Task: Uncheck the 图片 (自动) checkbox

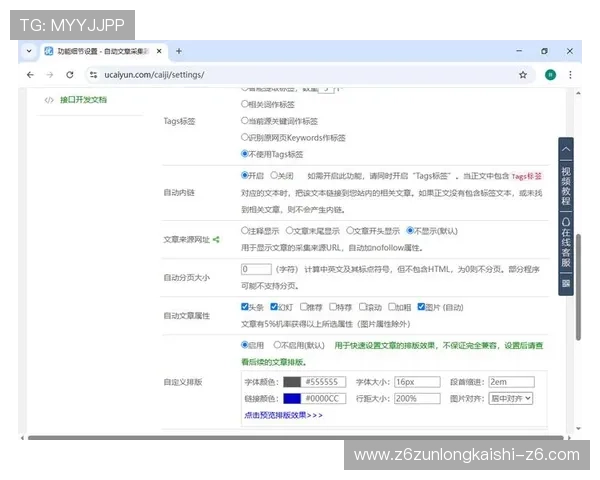Action: (x=421, y=307)
